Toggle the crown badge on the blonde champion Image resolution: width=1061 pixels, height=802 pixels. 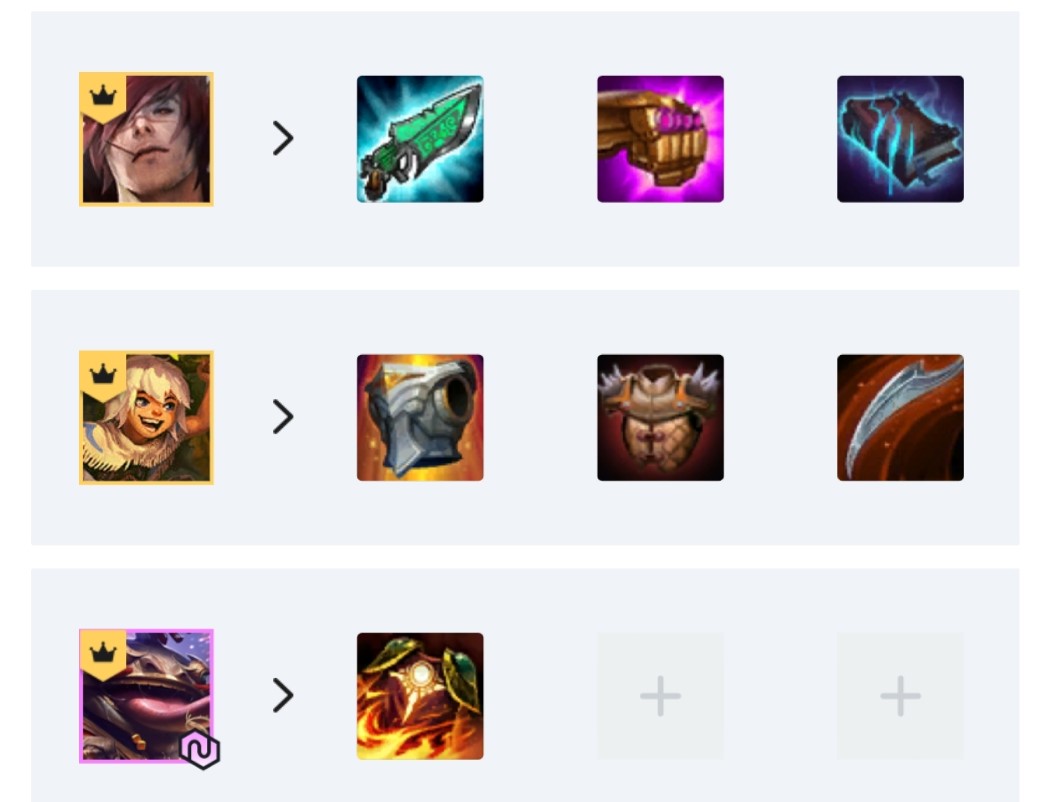(x=103, y=375)
